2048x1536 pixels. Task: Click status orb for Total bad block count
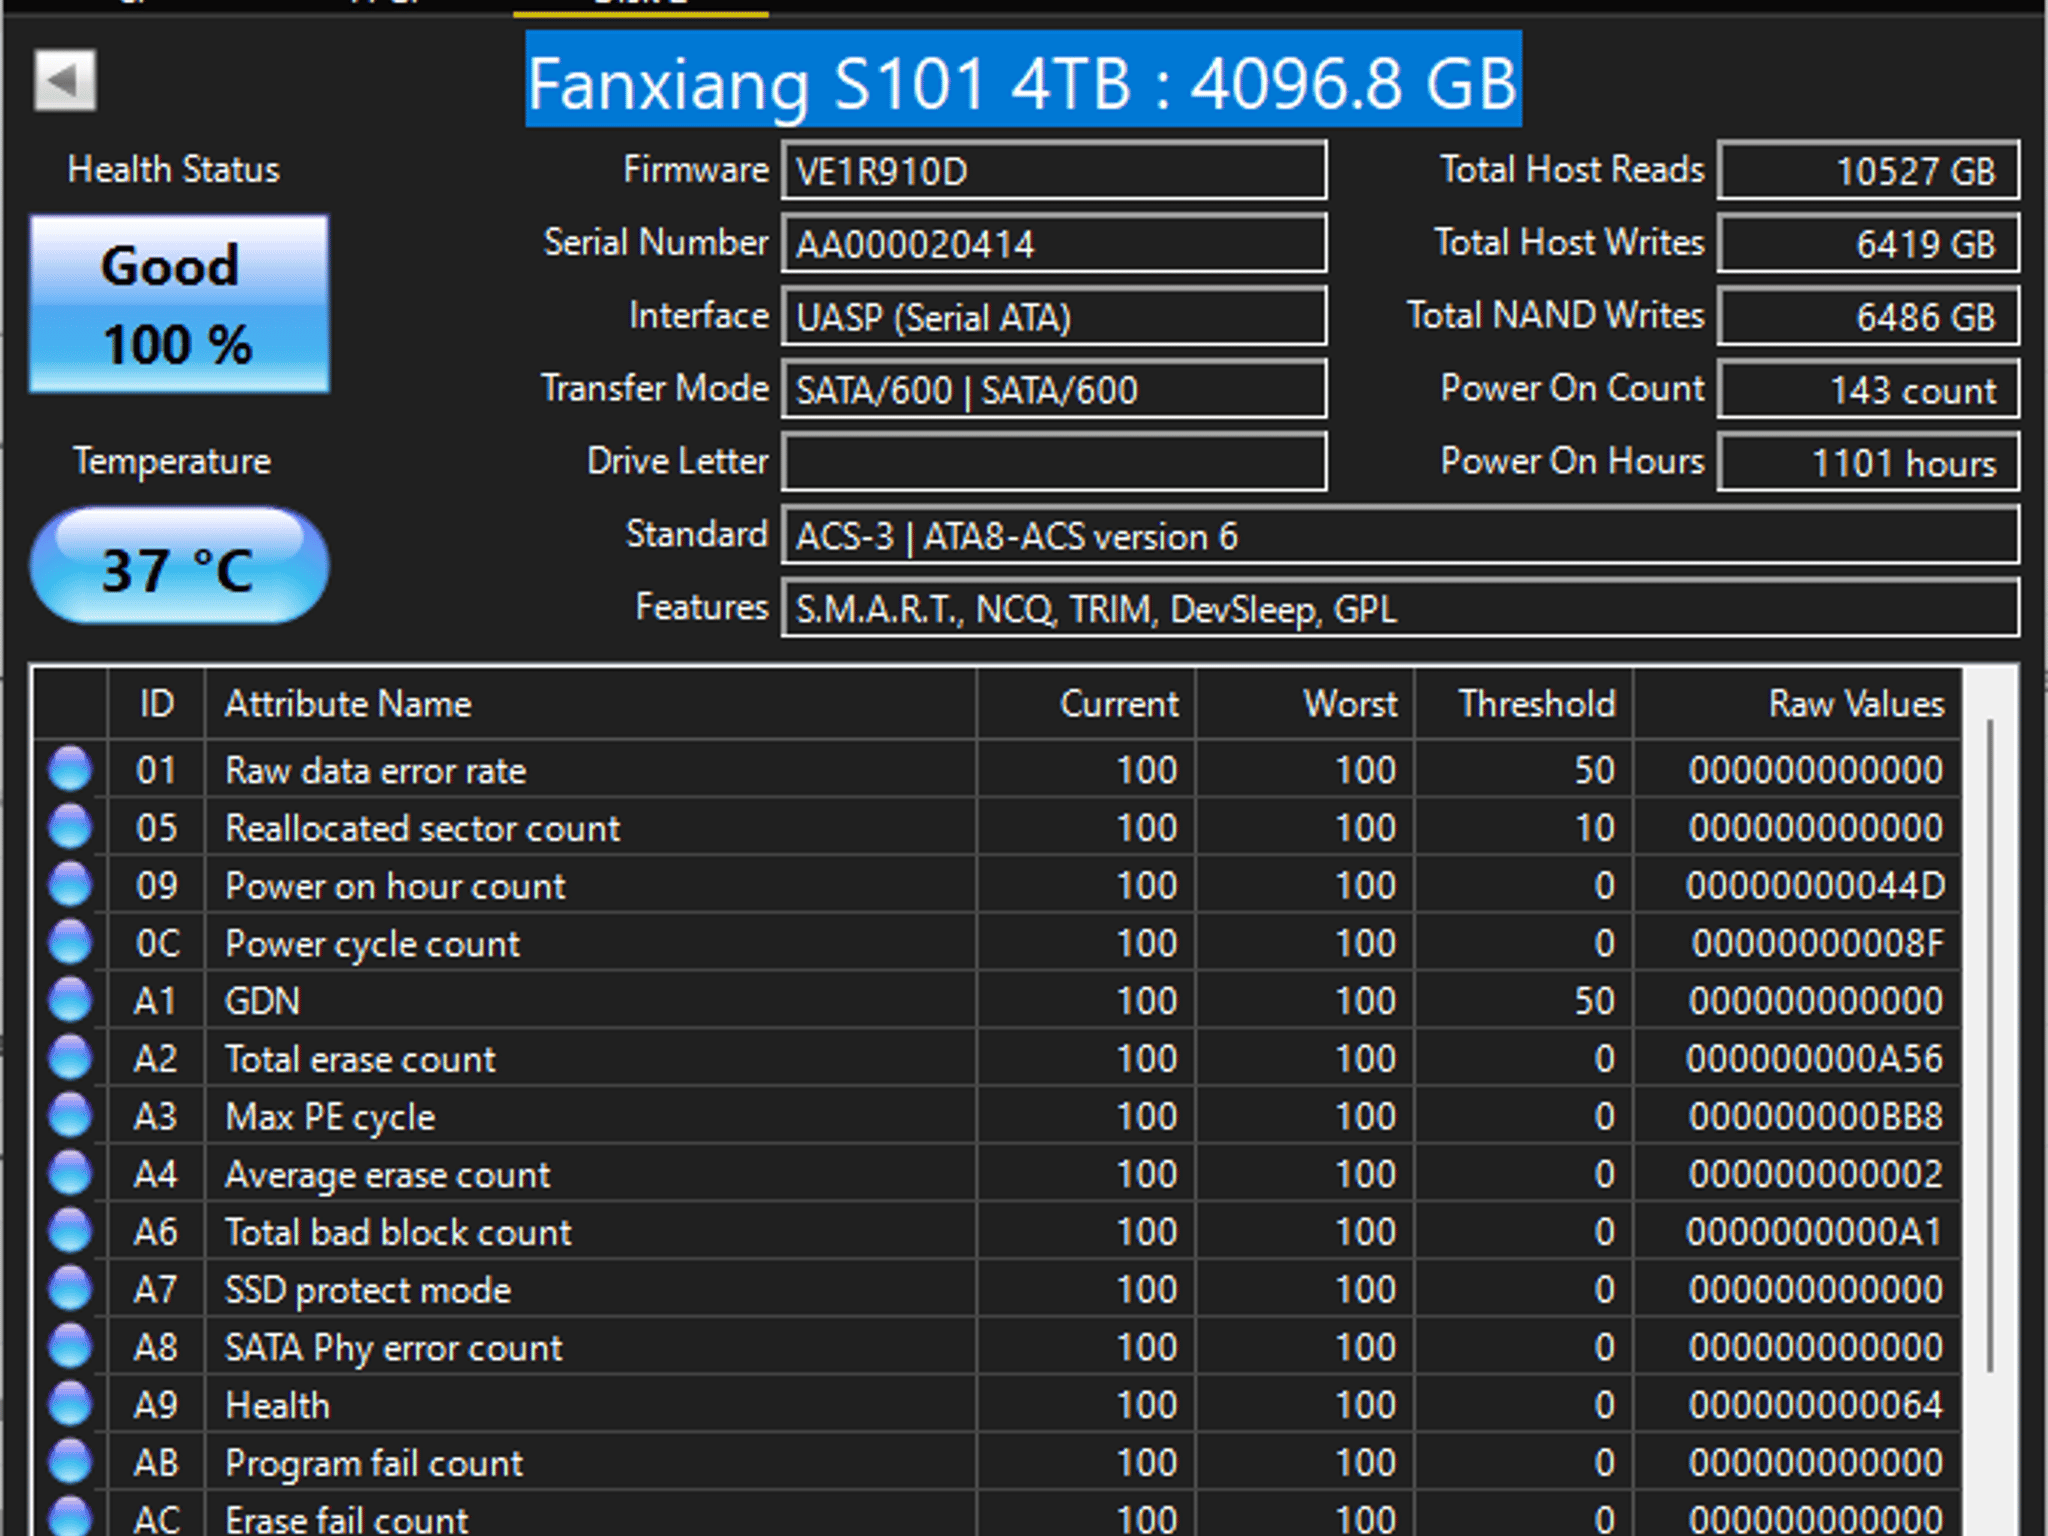pyautogui.click(x=70, y=1231)
